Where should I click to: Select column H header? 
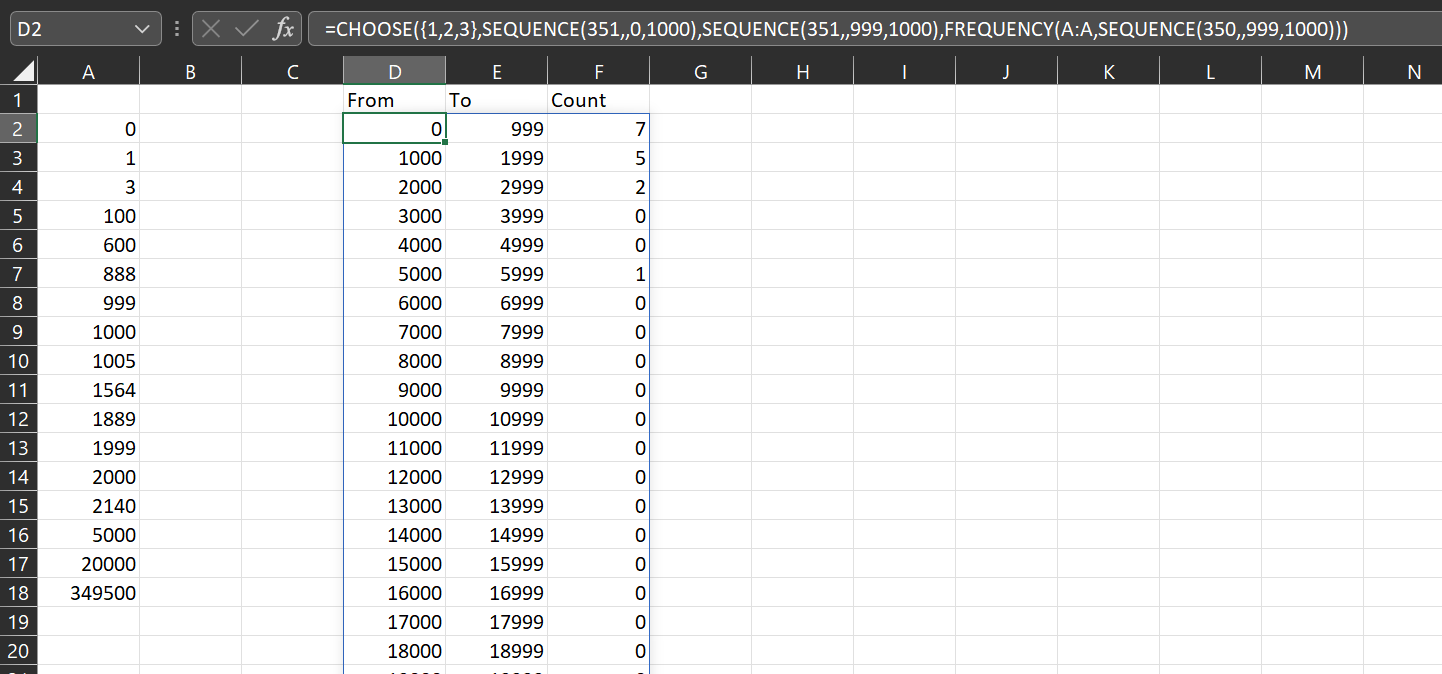tap(802, 71)
